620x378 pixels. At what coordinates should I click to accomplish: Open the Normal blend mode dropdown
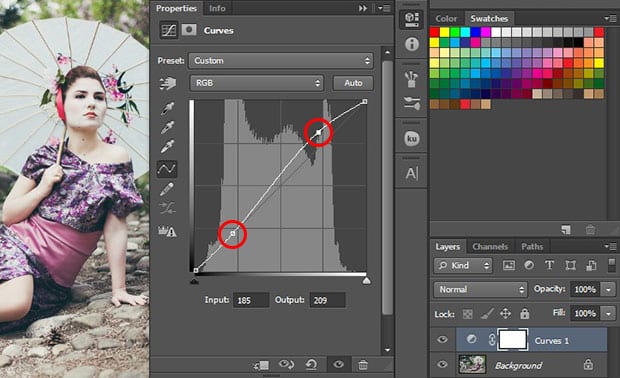(x=480, y=289)
